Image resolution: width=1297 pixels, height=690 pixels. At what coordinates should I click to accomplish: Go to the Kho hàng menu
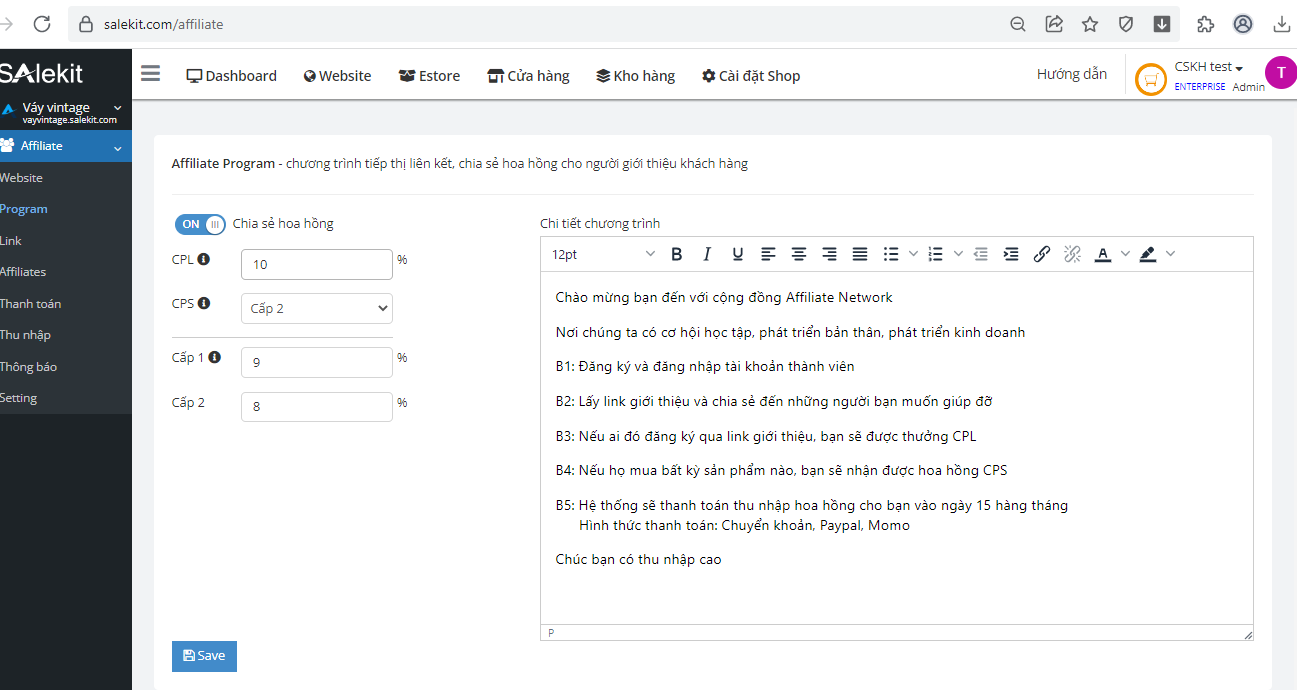pos(635,76)
